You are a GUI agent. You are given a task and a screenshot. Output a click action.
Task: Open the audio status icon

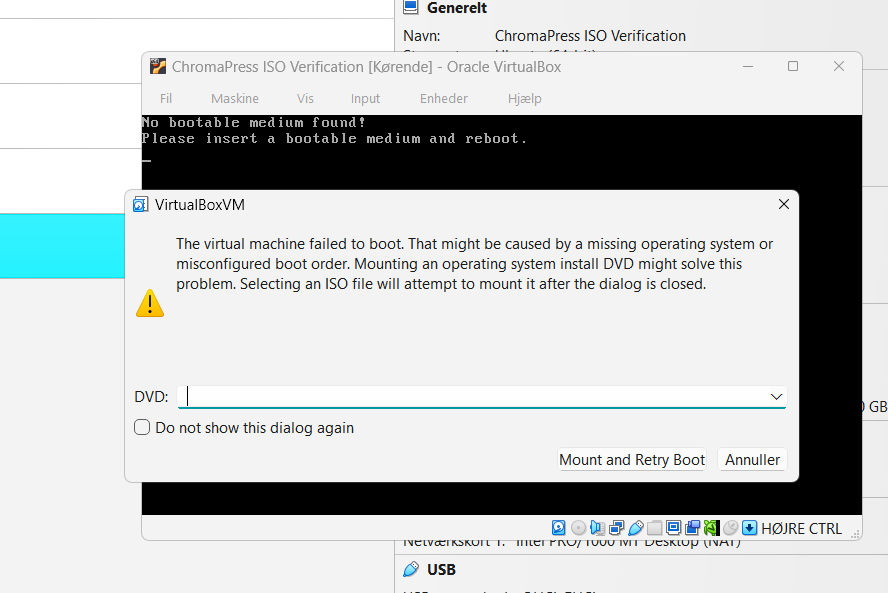[x=597, y=528]
